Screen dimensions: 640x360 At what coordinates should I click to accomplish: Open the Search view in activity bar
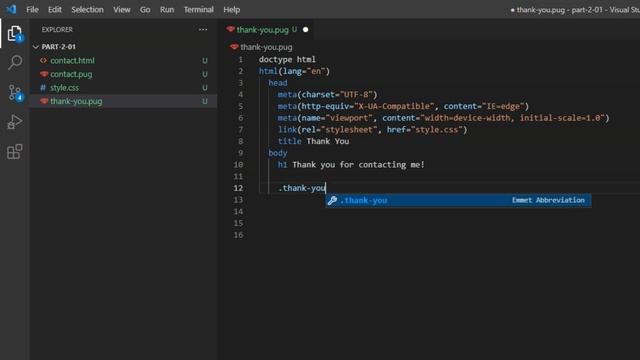[15, 63]
